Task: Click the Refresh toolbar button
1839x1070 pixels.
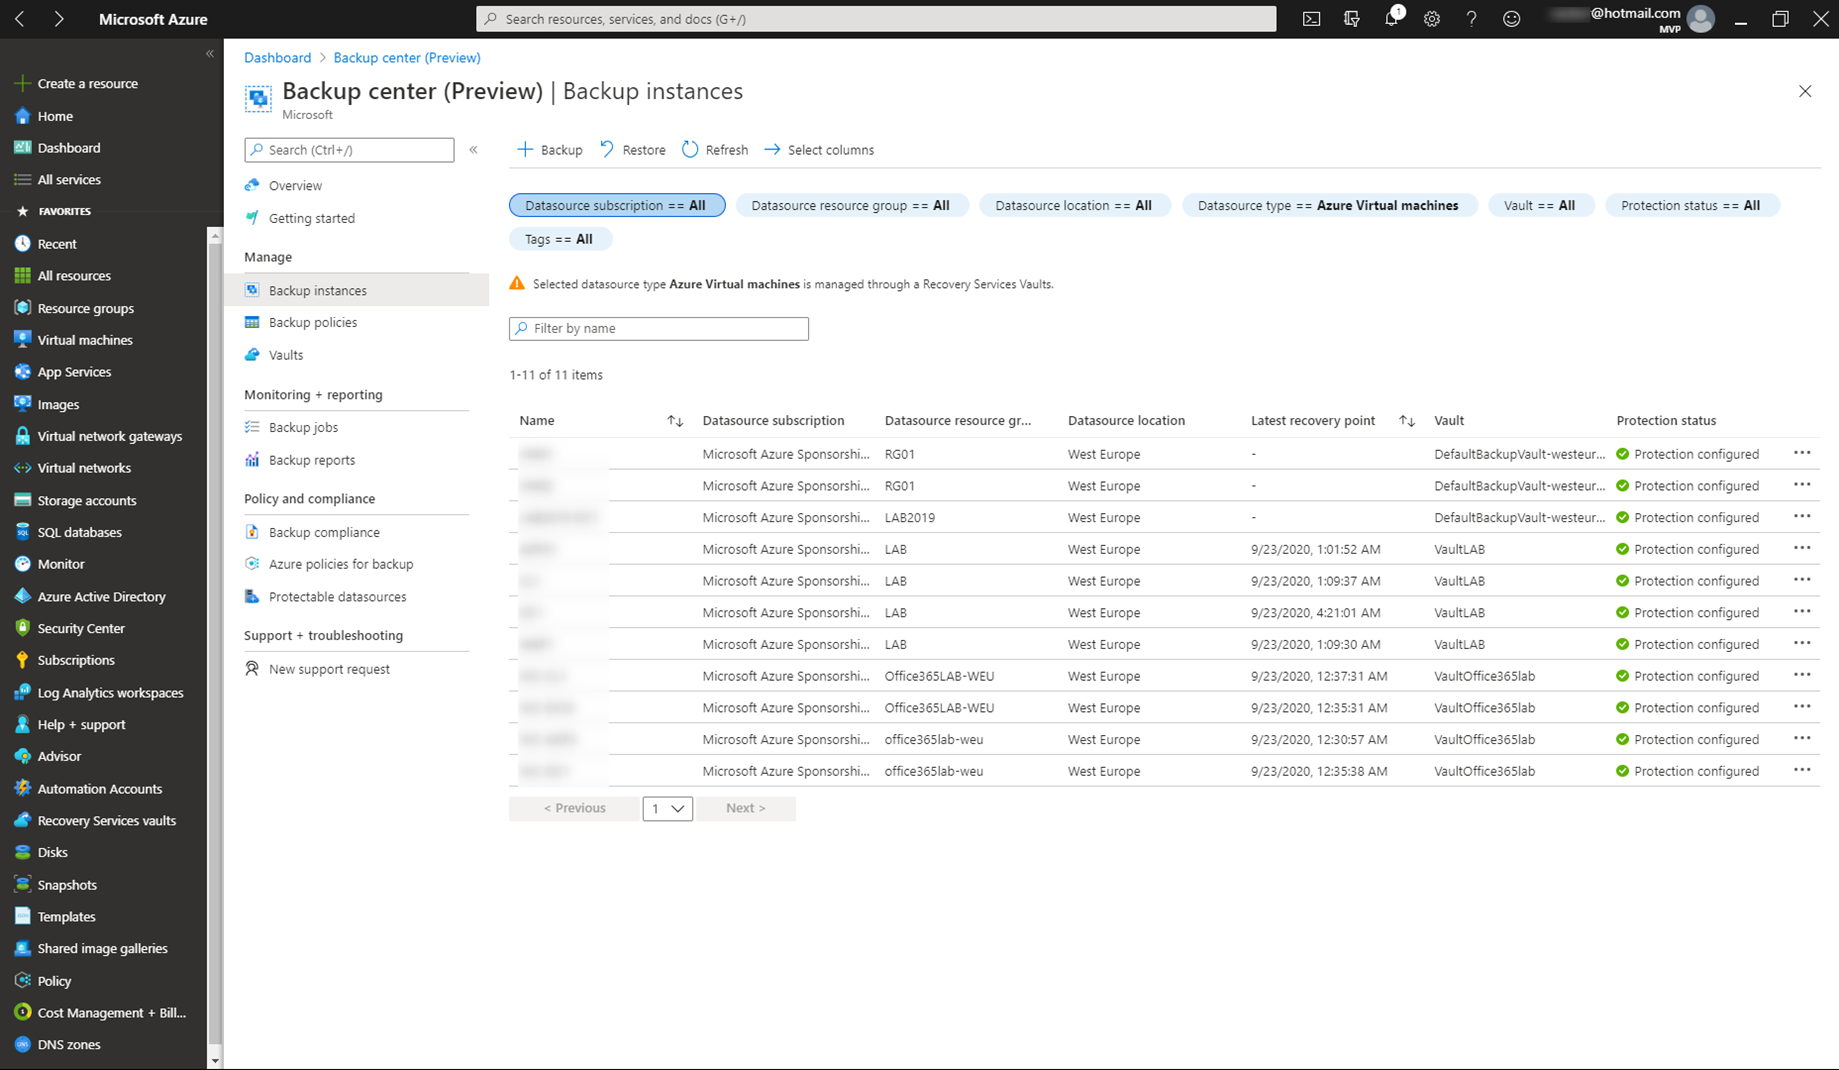Action: pyautogui.click(x=715, y=150)
